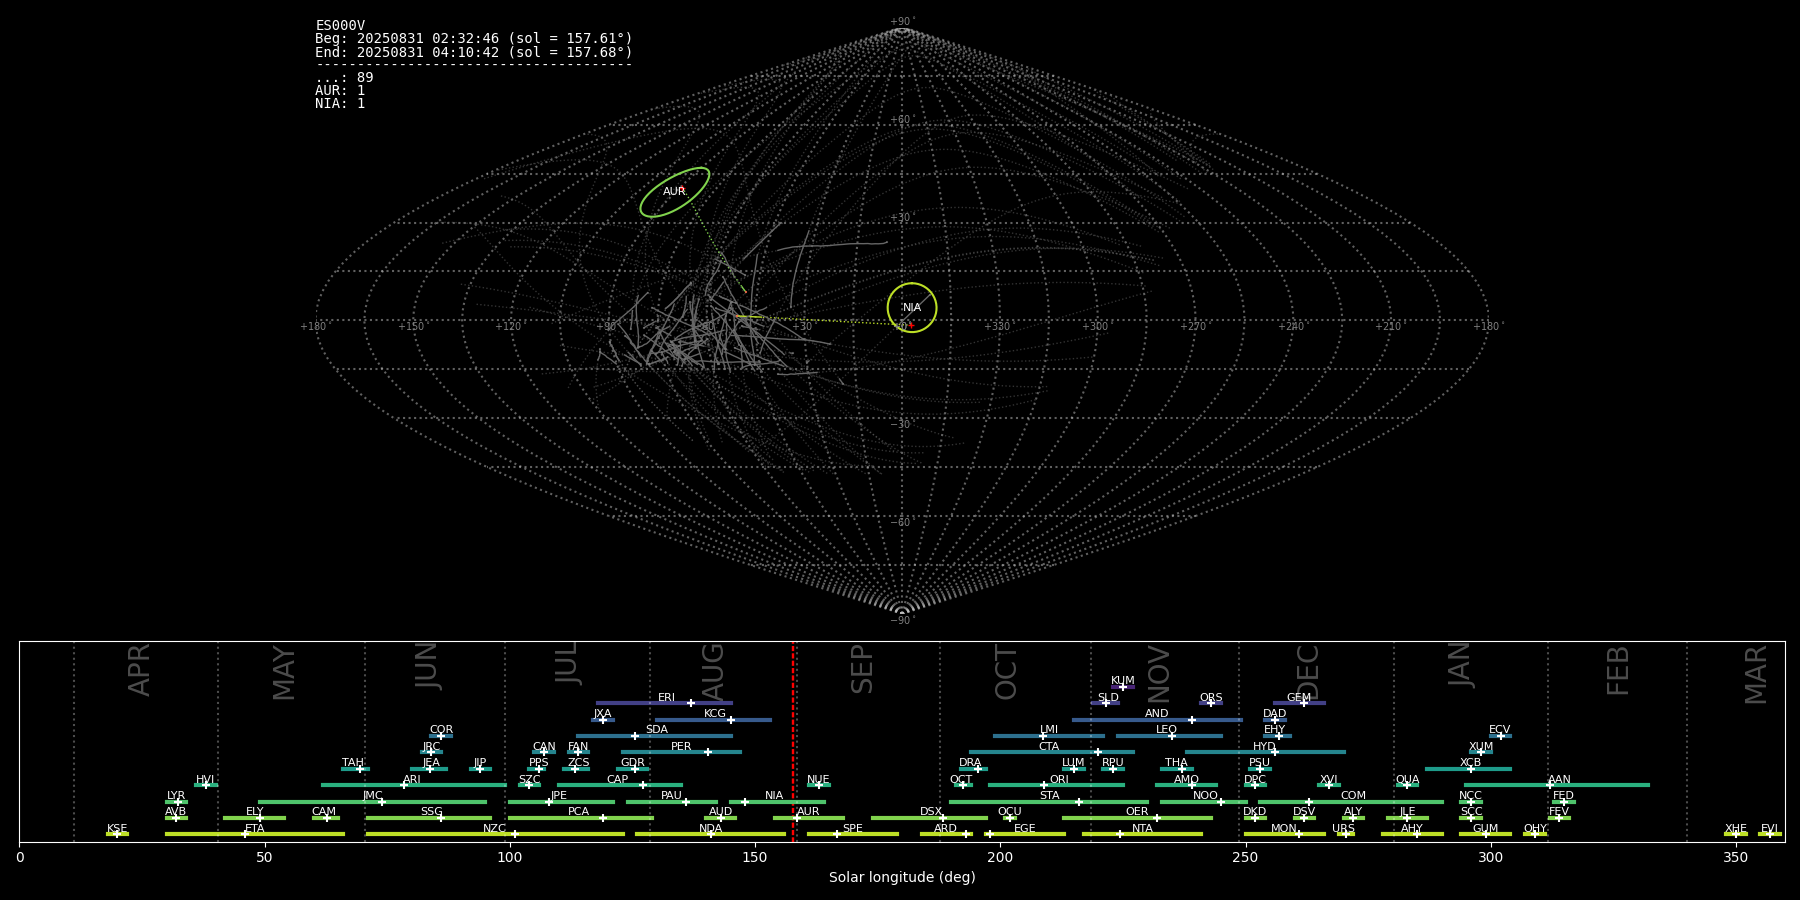The image size is (1800, 900).
Task: Select the QUA shower peak marker
Action: pos(1407,785)
